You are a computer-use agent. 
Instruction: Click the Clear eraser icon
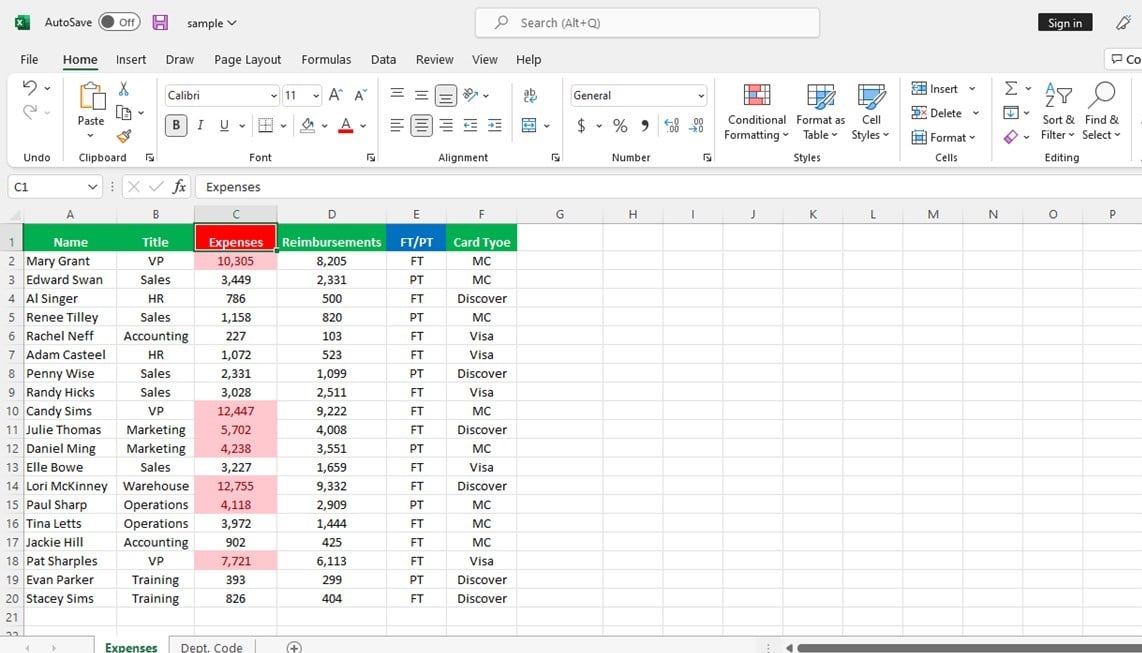point(1011,136)
